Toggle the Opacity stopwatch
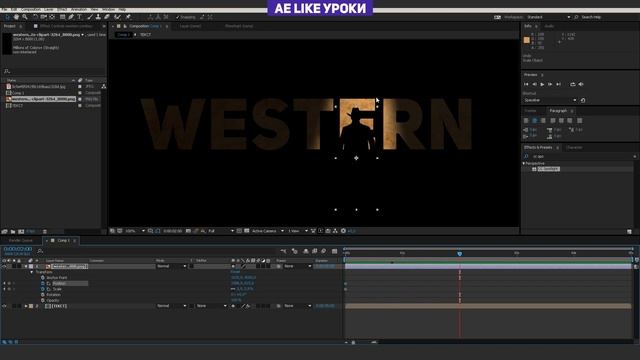This screenshot has width=640, height=360. [43, 300]
